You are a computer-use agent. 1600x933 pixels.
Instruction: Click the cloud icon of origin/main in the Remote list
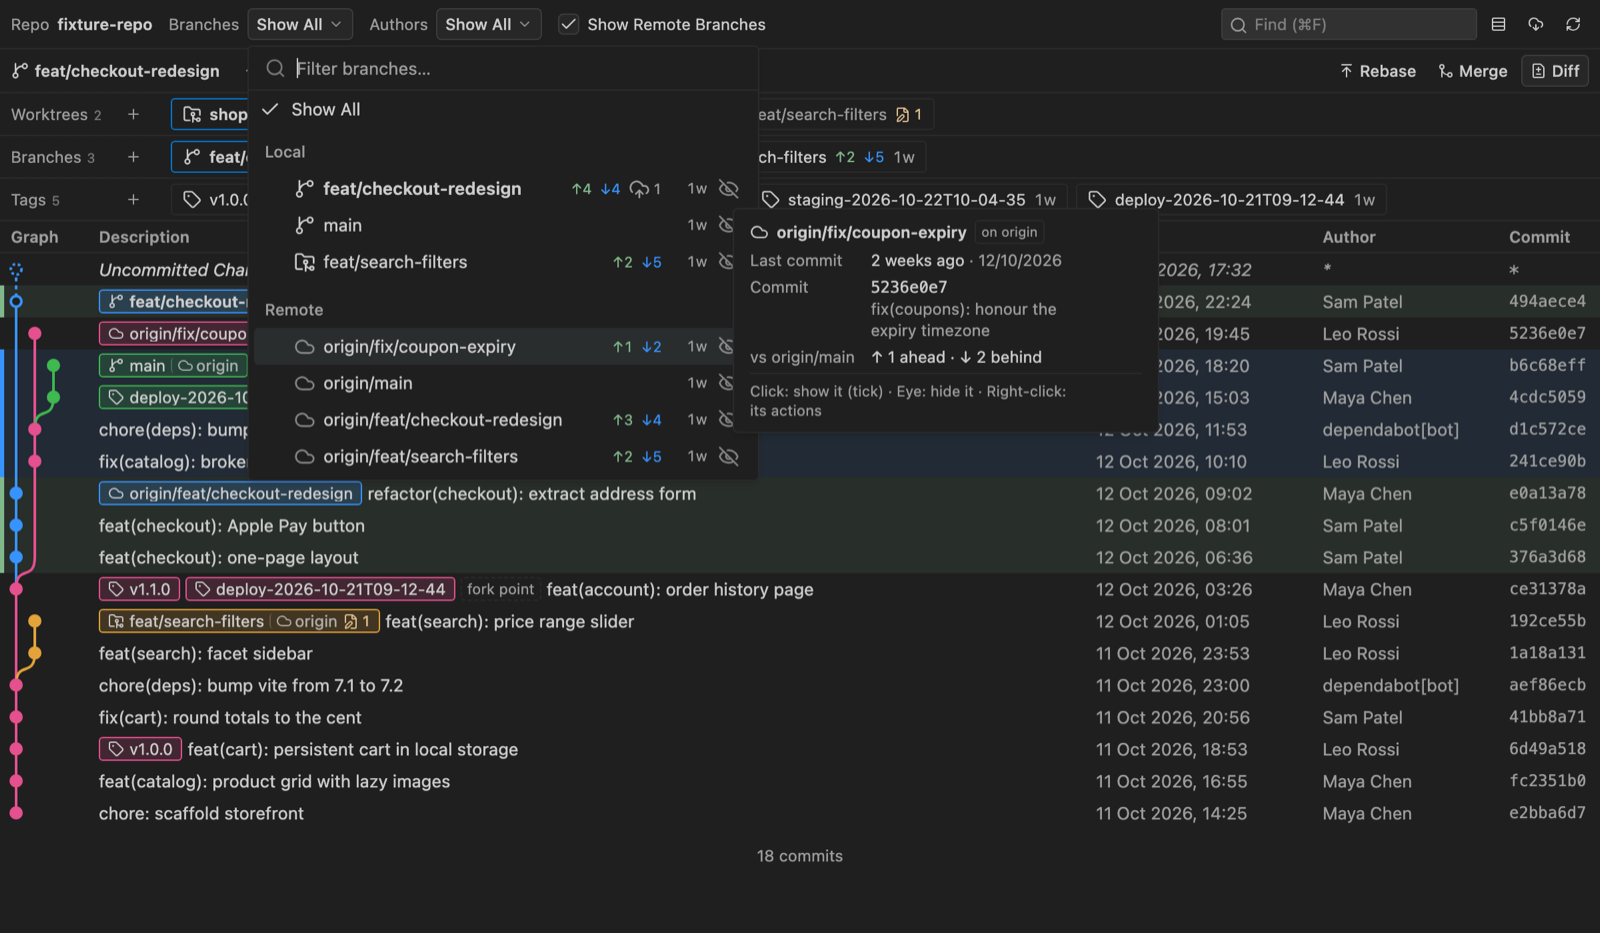[x=305, y=383]
